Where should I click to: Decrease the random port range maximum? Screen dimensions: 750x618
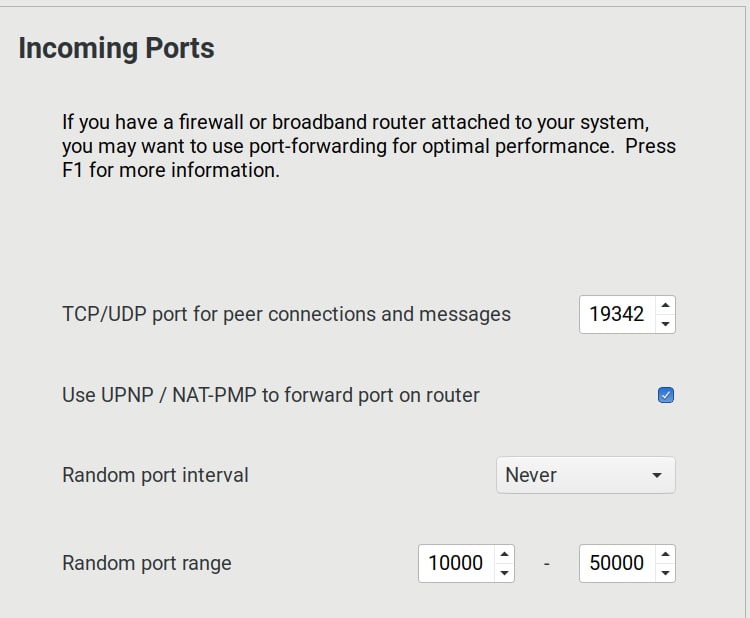click(x=666, y=573)
